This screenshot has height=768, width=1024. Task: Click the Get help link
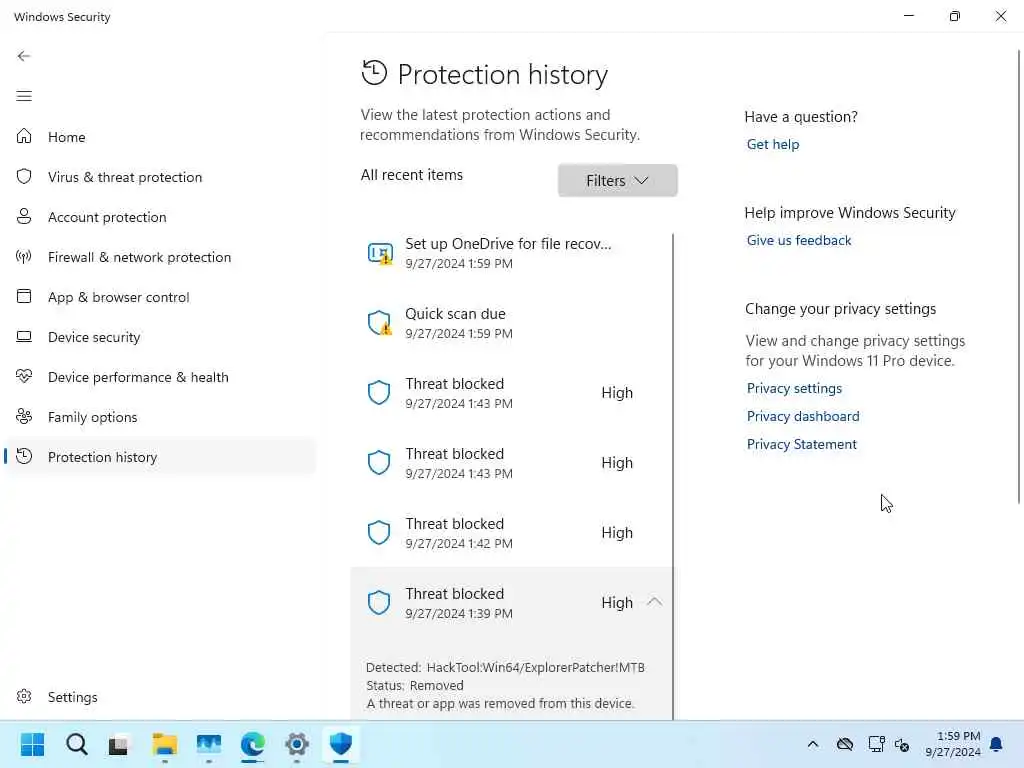773,144
